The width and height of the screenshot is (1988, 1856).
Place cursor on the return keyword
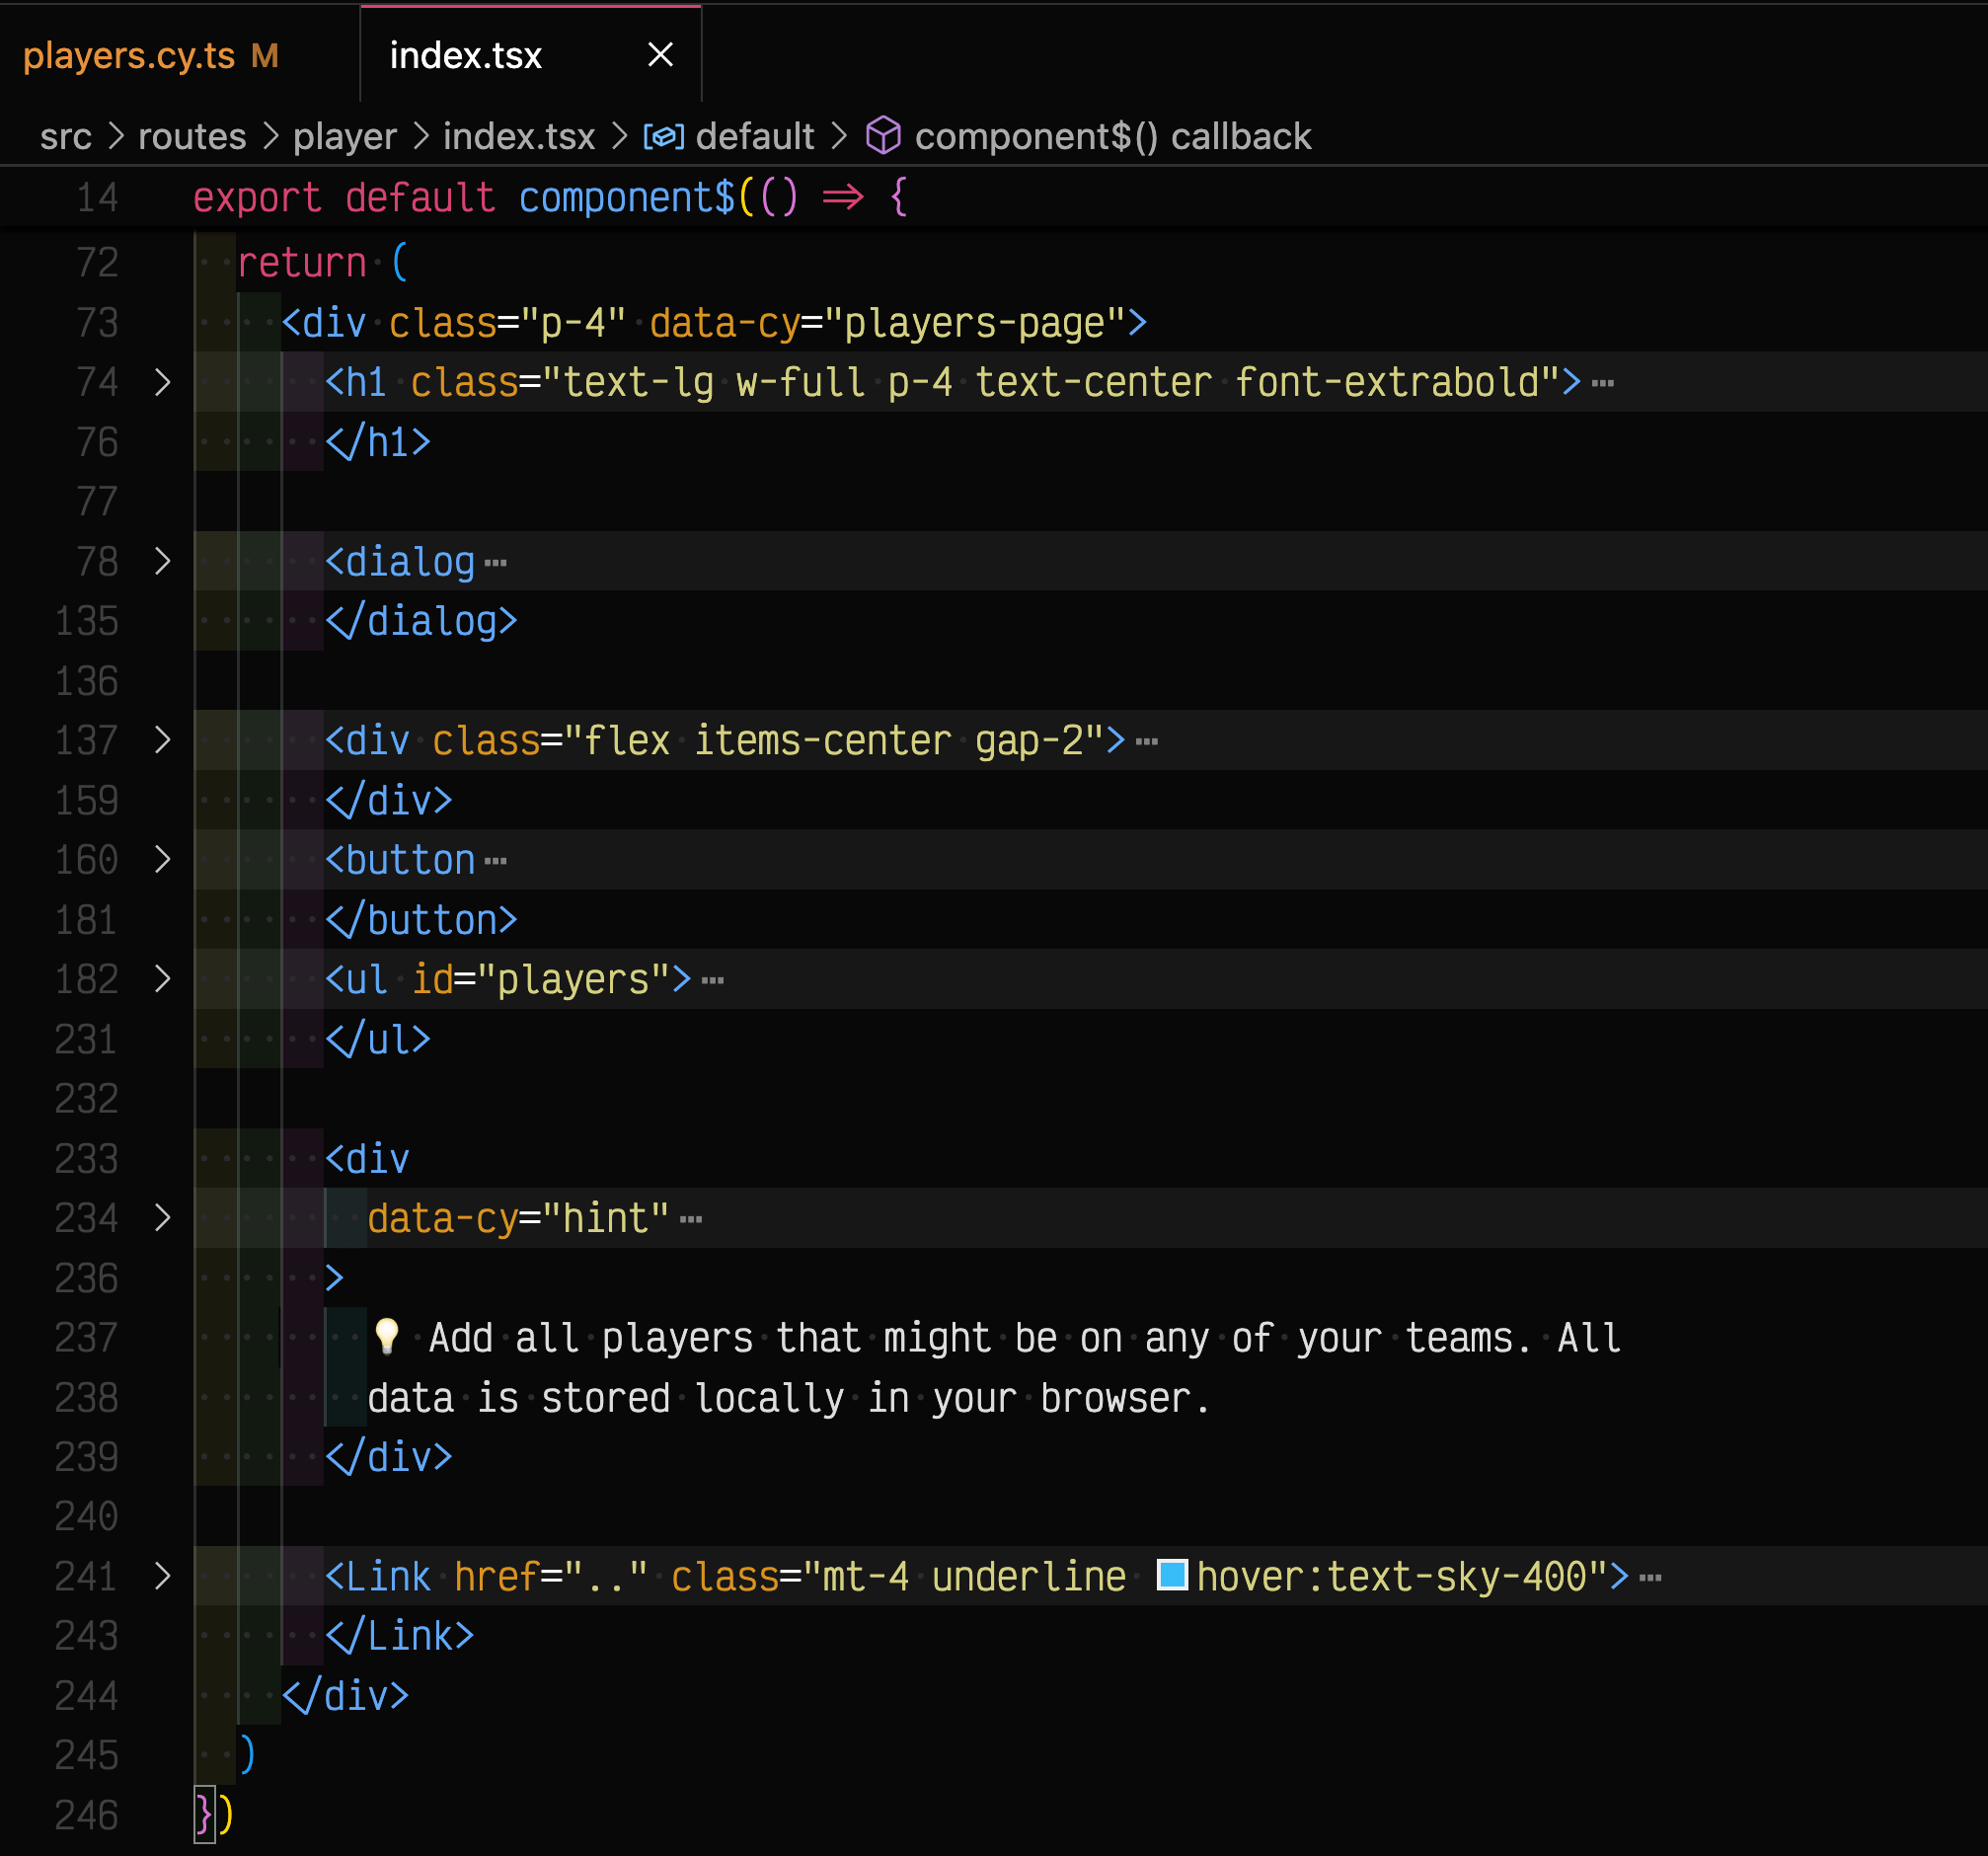coord(302,263)
